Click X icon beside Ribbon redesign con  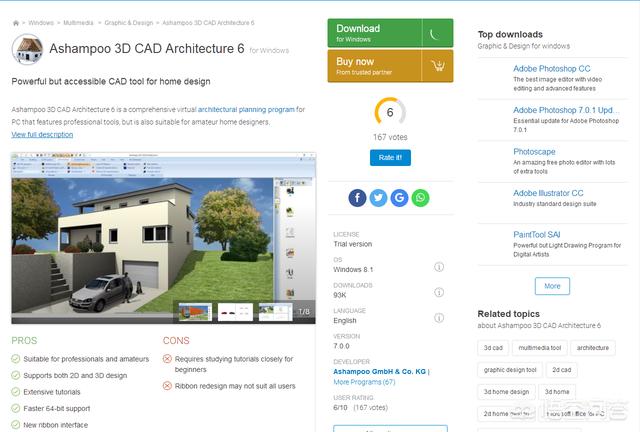[x=167, y=386]
